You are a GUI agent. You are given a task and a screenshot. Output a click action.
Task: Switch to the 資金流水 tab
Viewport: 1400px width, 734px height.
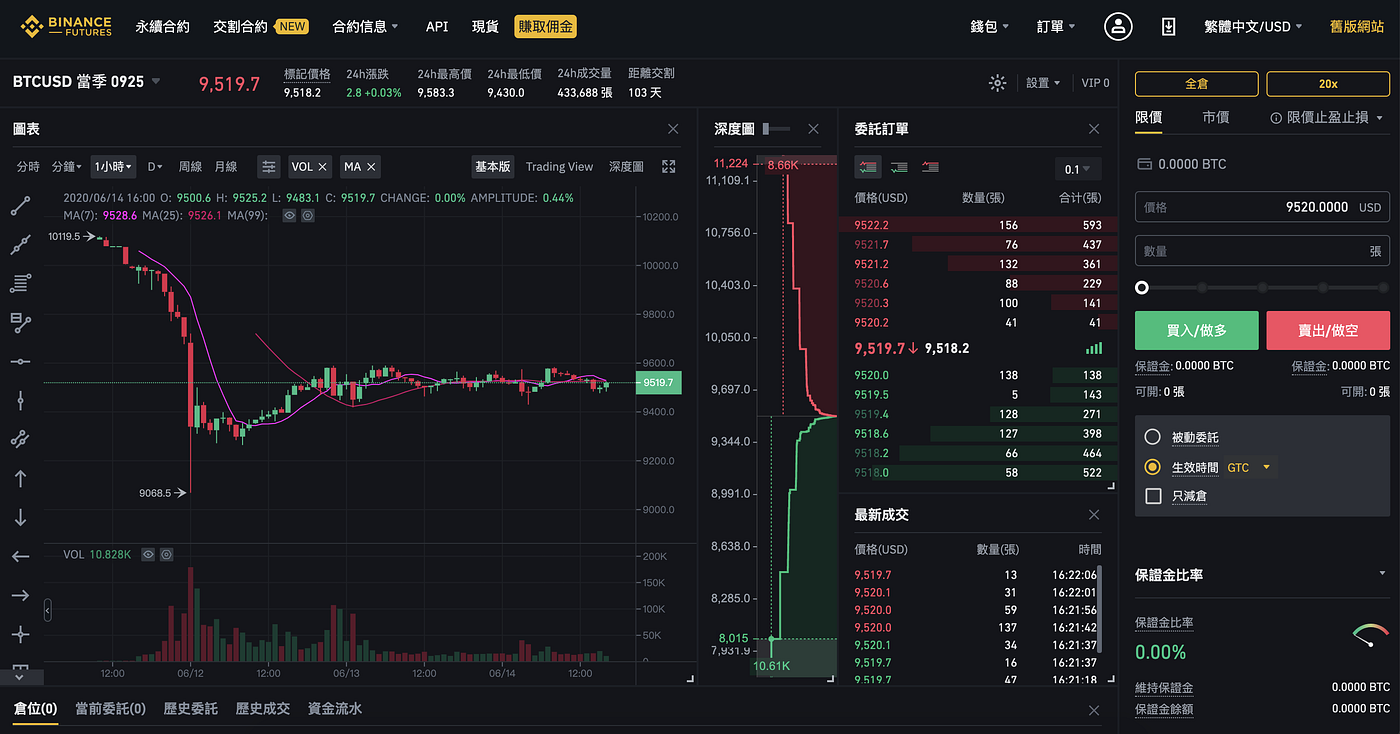tap(335, 709)
